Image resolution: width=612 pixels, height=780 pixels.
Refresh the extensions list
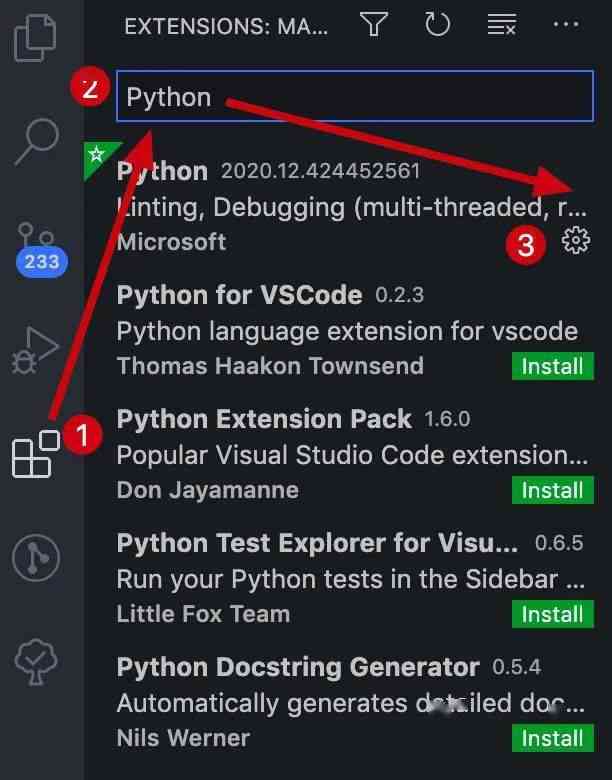coord(437,24)
